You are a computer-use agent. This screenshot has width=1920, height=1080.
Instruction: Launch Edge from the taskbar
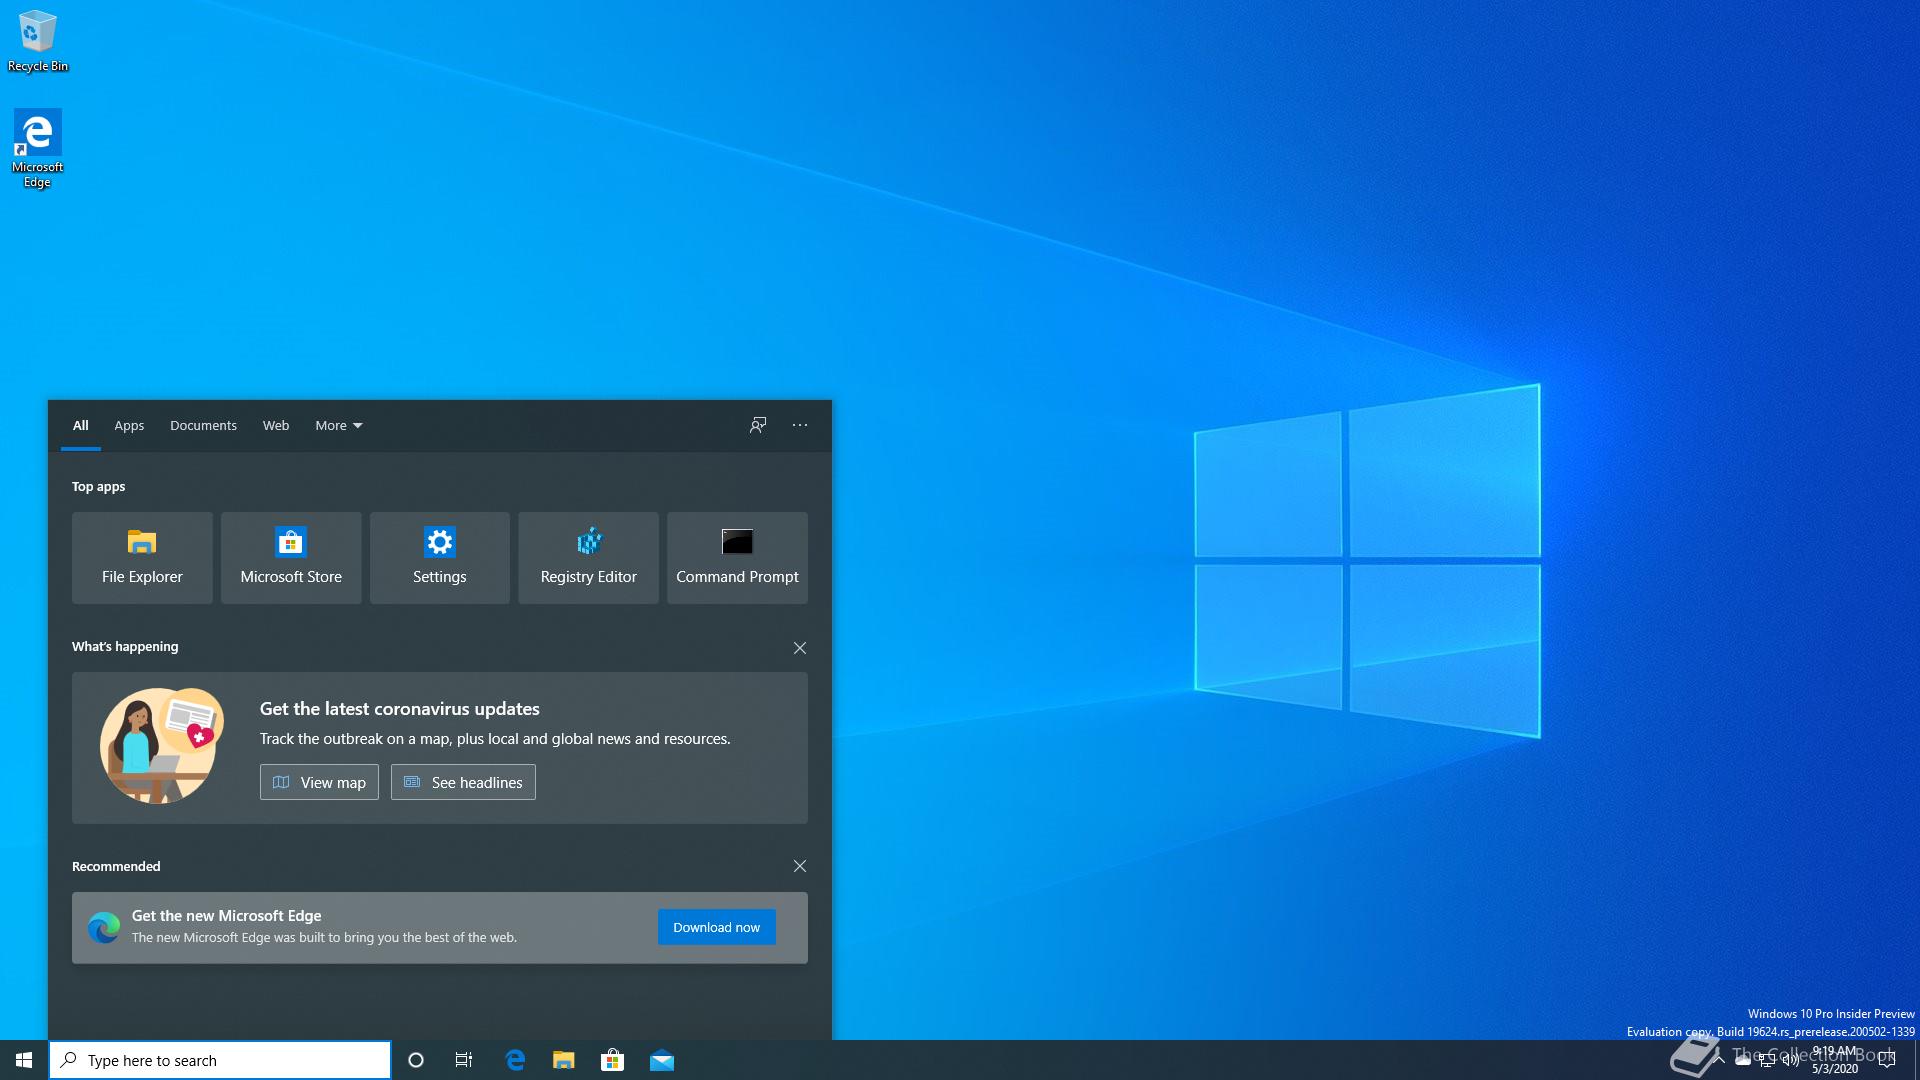515,1060
